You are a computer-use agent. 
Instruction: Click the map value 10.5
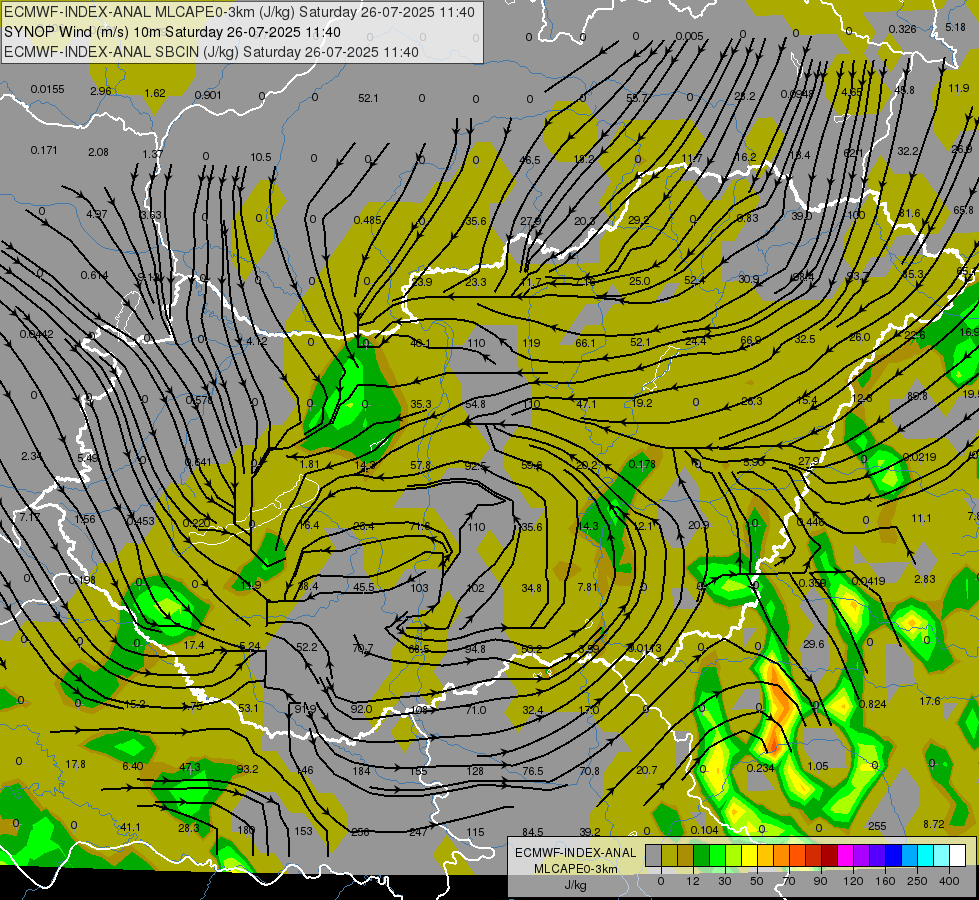click(x=261, y=157)
